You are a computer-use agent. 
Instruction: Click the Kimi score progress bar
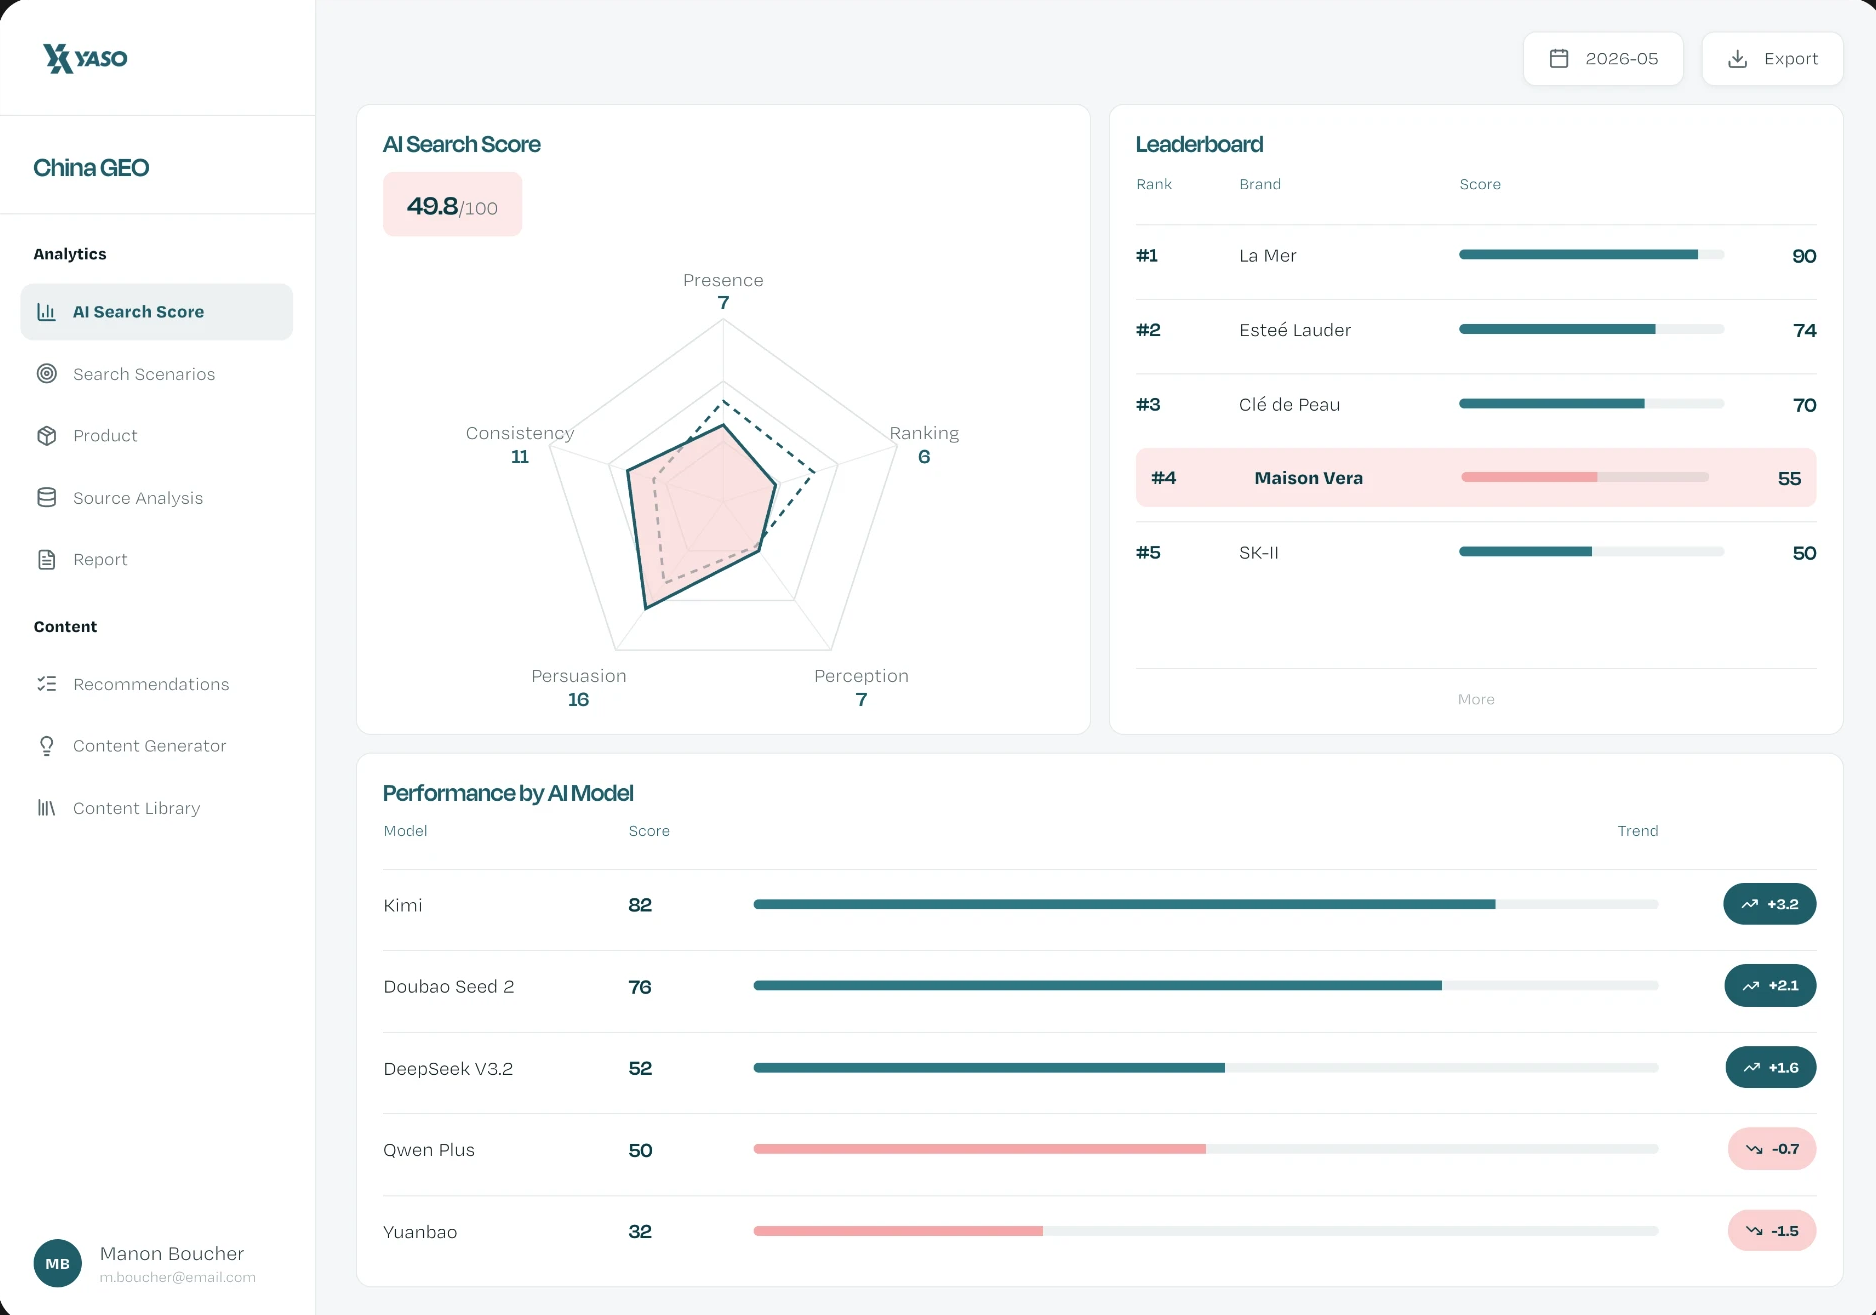[x=1206, y=905]
